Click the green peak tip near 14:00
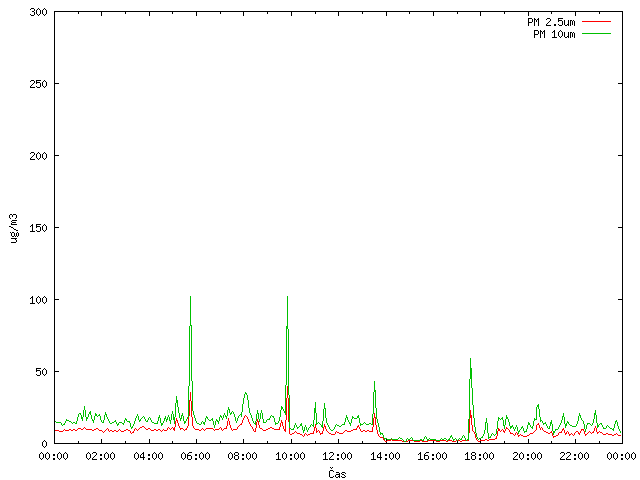The width and height of the screenshot is (640, 480). 374,382
